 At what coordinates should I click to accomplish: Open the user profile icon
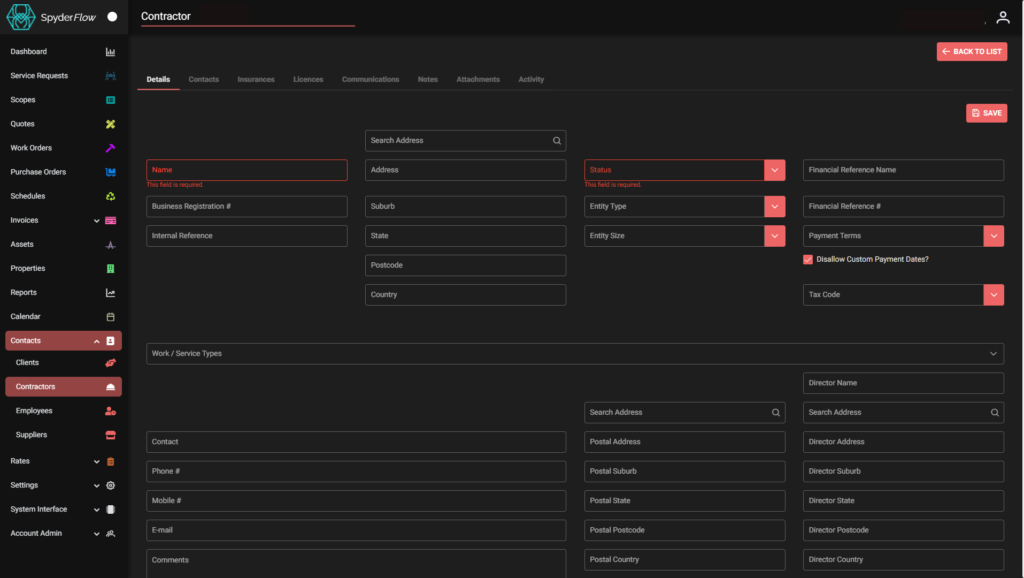pos(1002,18)
